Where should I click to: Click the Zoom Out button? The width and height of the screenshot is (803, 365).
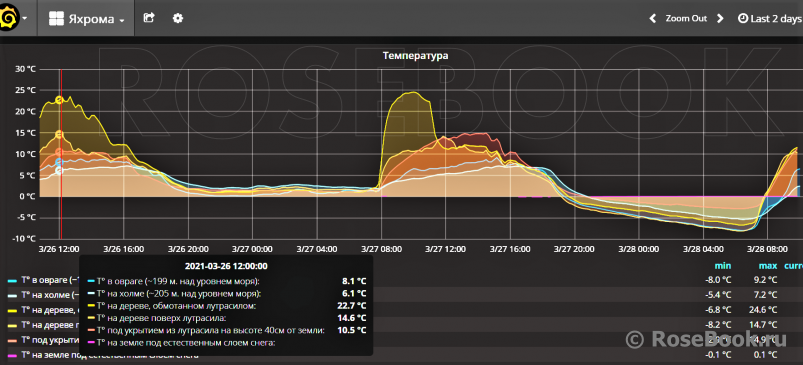pos(686,18)
